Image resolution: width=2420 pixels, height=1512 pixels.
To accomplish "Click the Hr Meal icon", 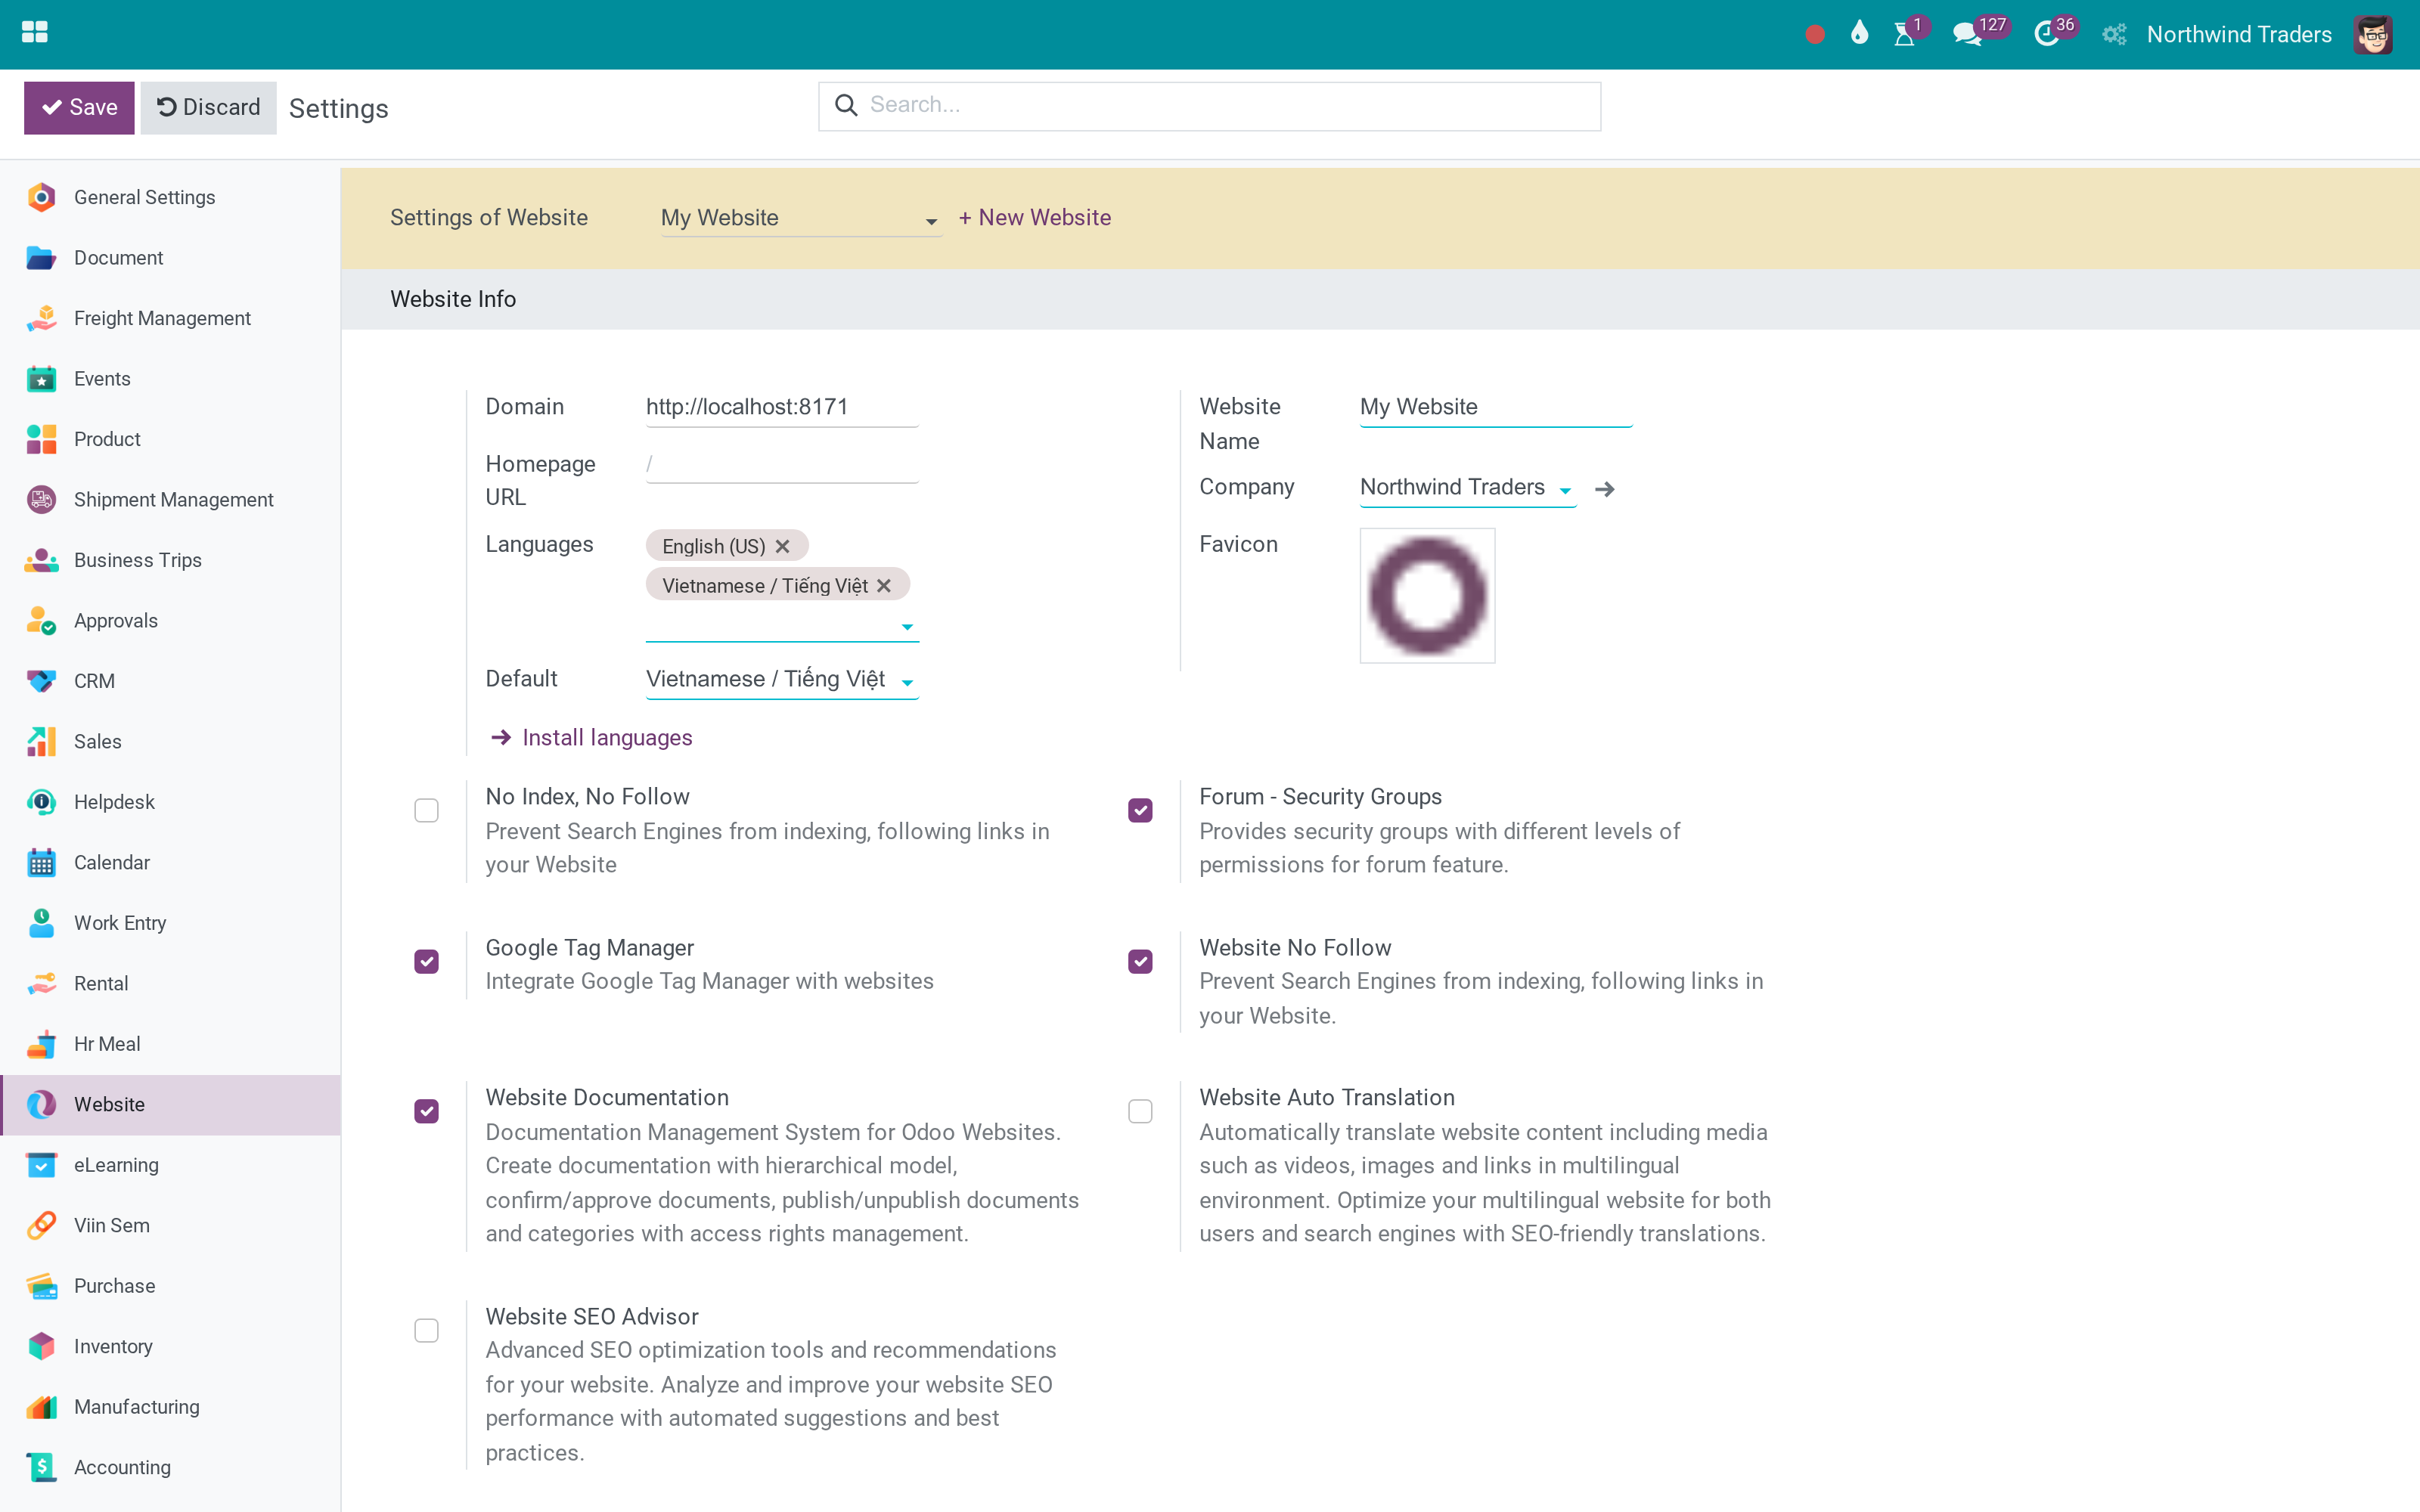I will click(41, 1044).
